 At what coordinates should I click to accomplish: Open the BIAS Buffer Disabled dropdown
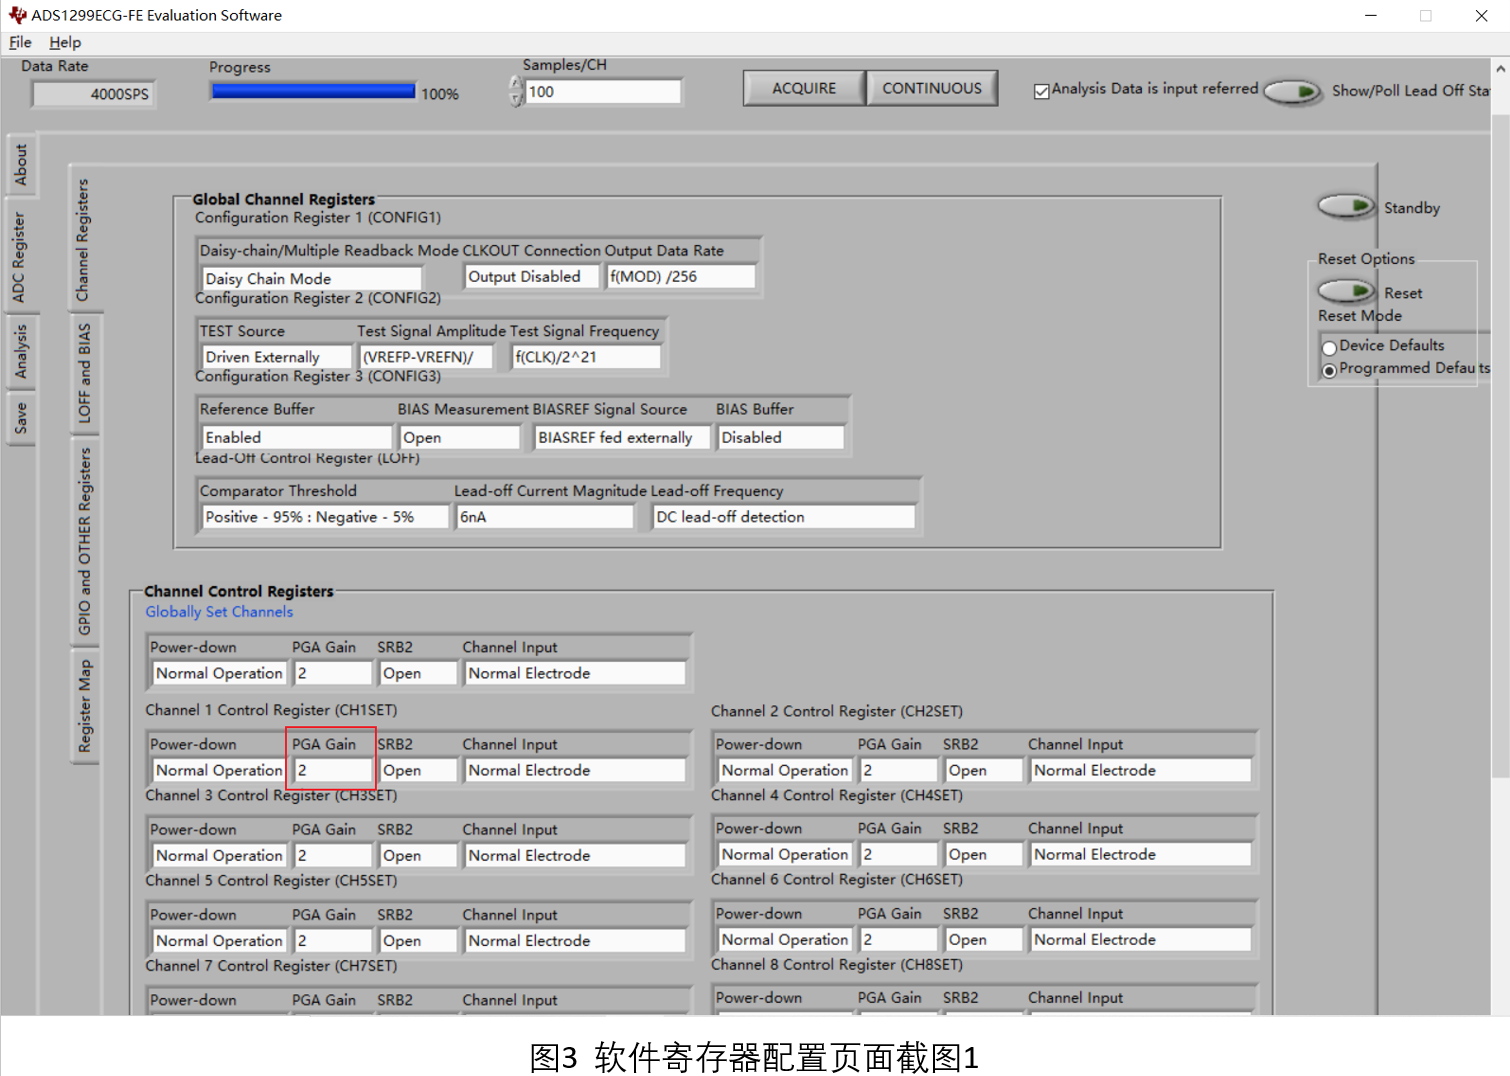[x=781, y=437]
